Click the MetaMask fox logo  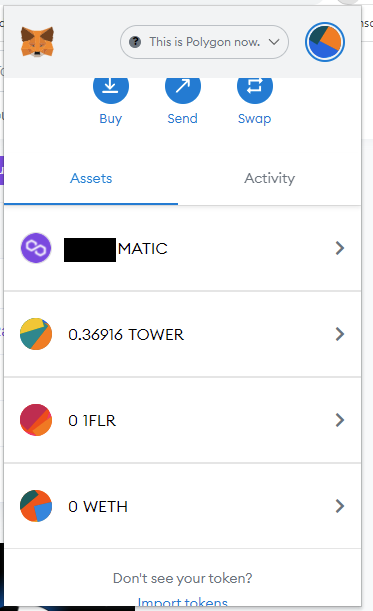pos(37,42)
